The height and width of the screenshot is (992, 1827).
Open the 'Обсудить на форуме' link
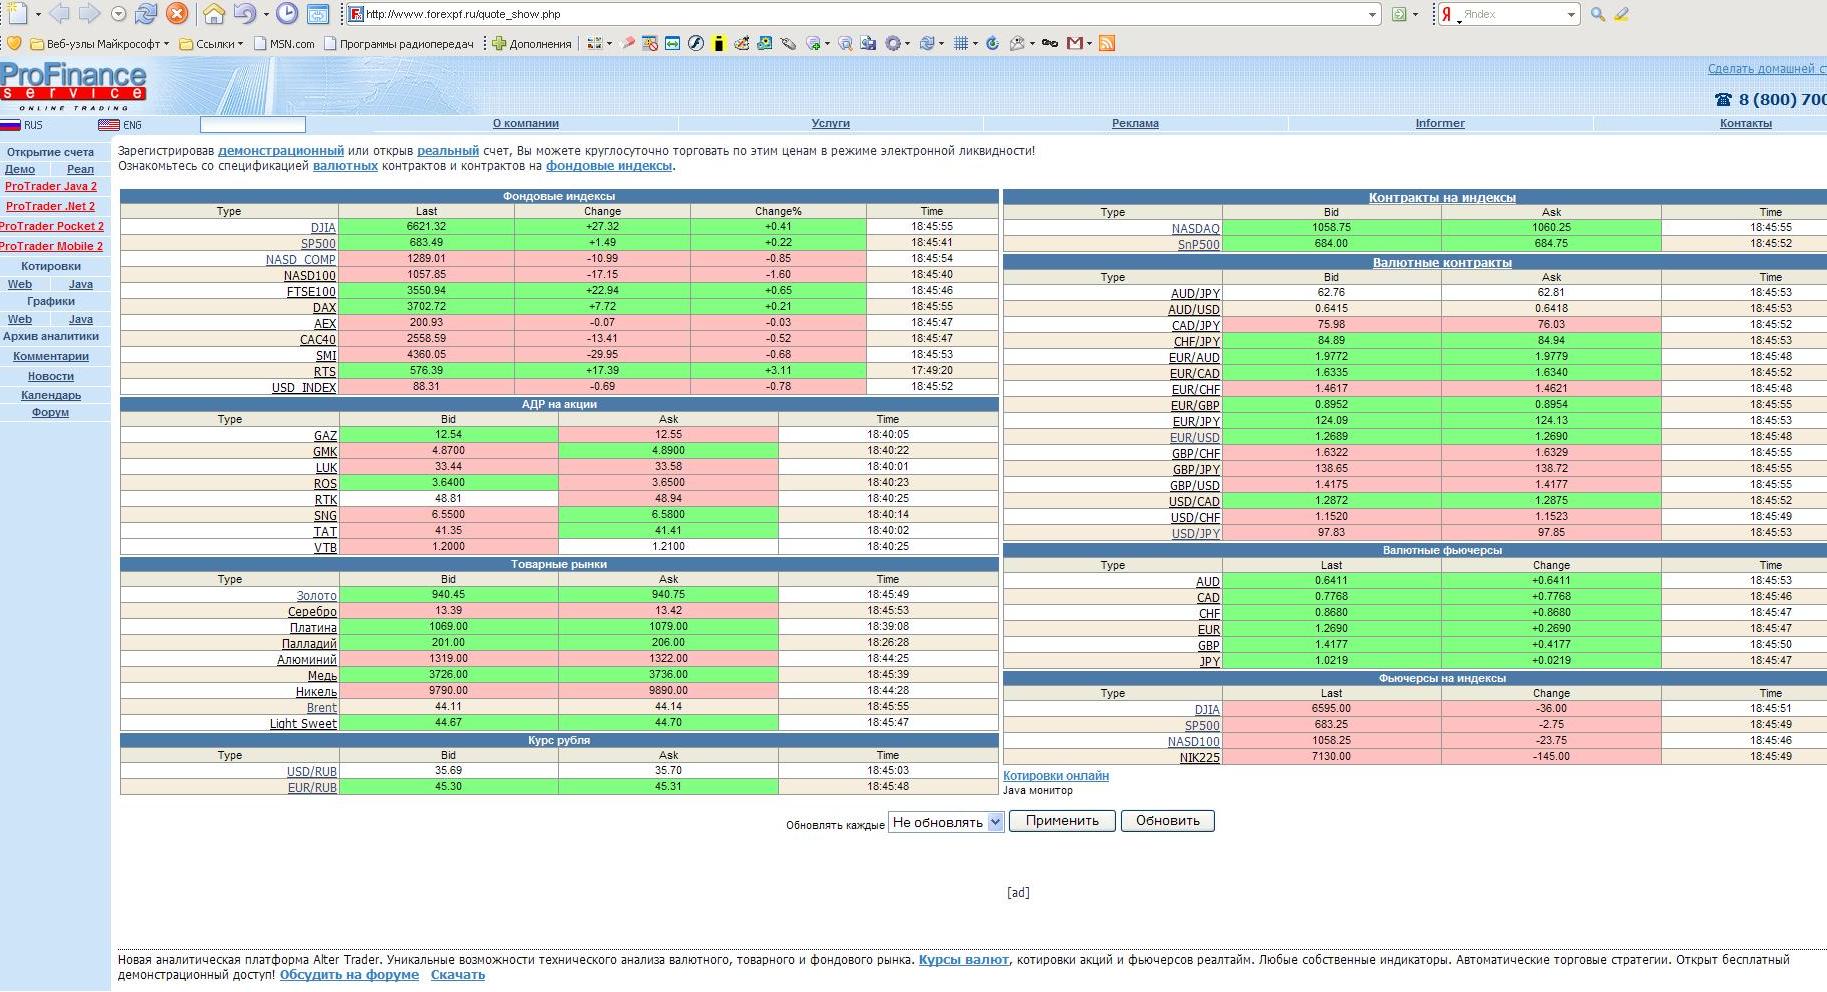pos(349,975)
